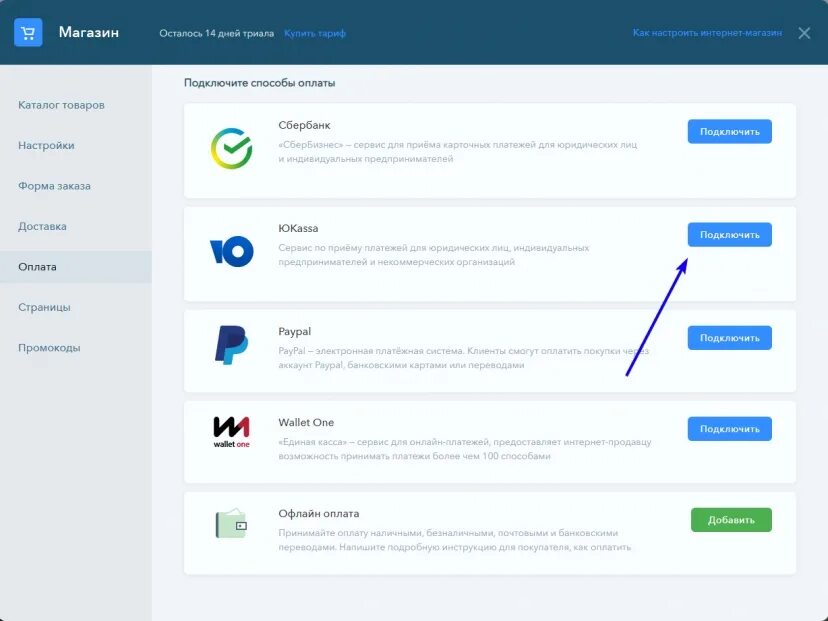This screenshot has width=828, height=621.
Task: Click the «СберБизнес» description text
Action: [458, 152]
